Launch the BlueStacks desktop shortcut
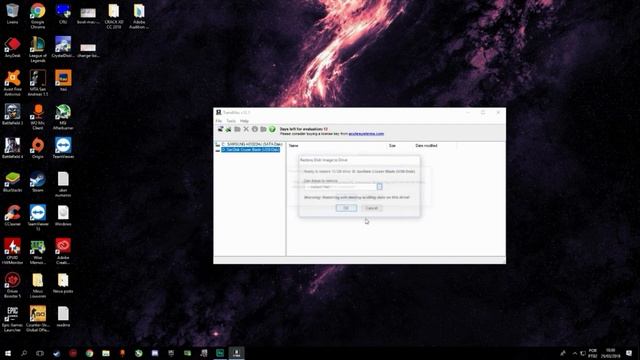 click(13, 182)
